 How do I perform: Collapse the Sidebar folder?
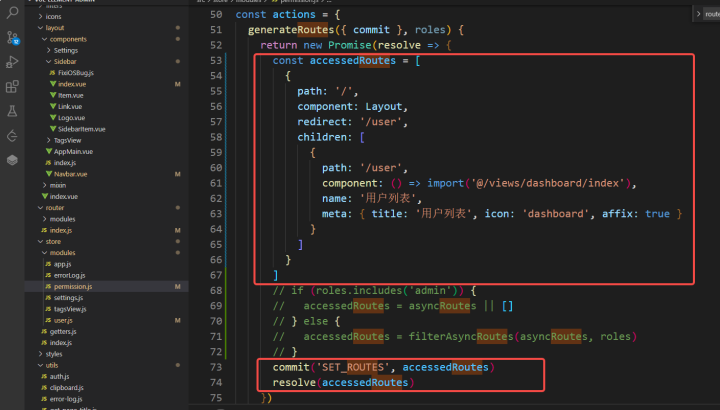(x=65, y=62)
